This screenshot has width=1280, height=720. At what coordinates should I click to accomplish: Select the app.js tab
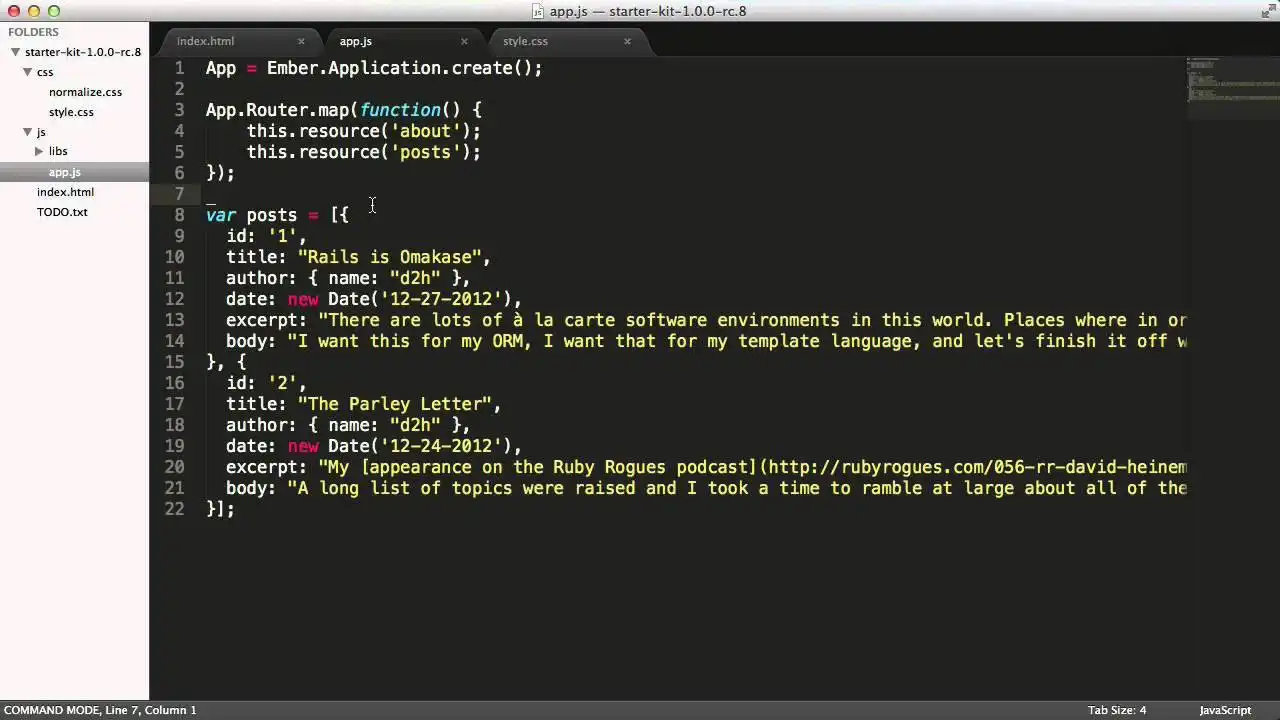pyautogui.click(x=356, y=41)
